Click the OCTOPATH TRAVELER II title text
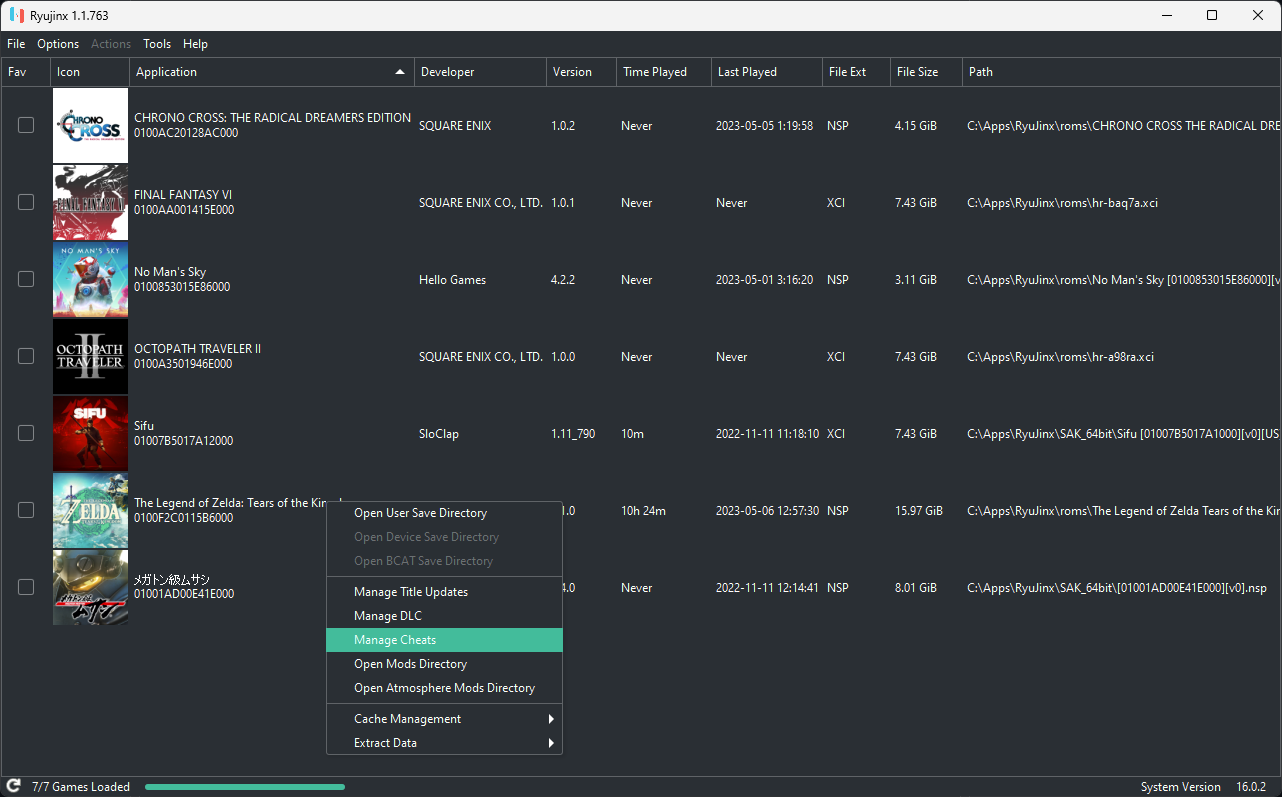 click(x=197, y=349)
